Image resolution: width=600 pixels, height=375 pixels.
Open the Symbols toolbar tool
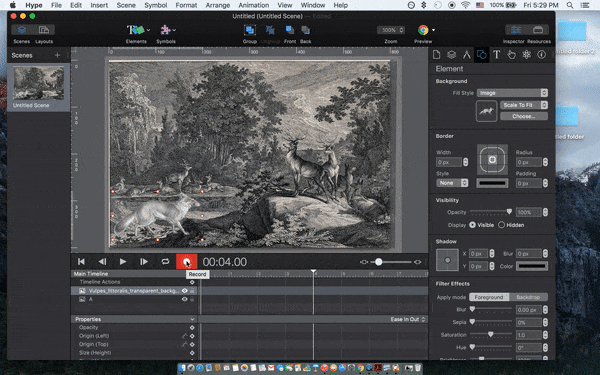[x=165, y=30]
